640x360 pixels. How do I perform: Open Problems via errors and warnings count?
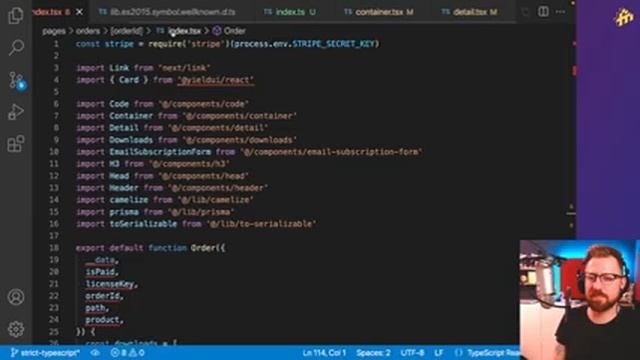click(127, 353)
